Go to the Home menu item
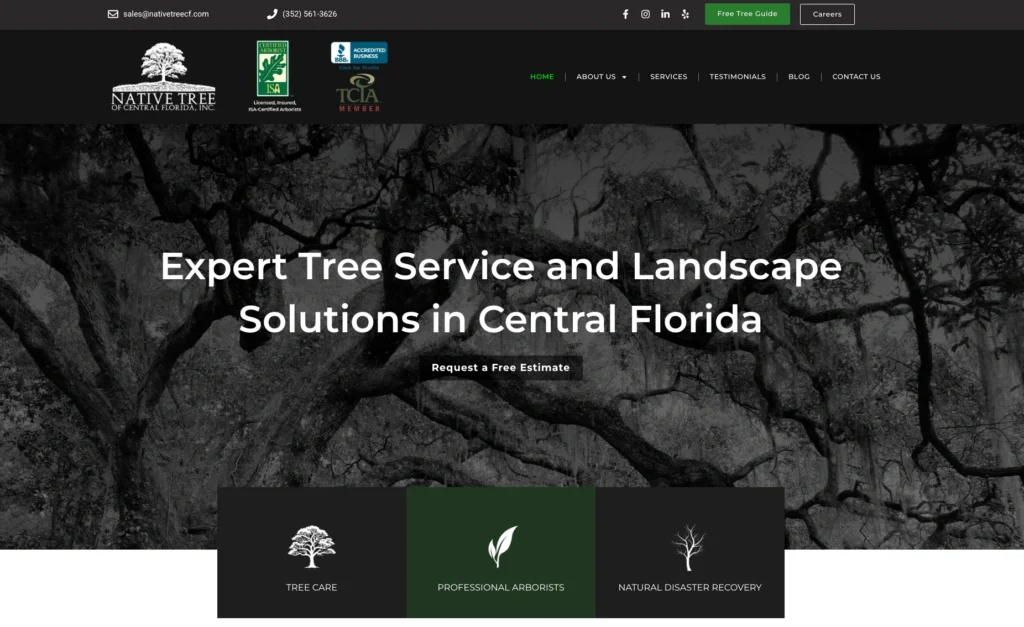Screen dimensions: 1024x627 (542, 76)
